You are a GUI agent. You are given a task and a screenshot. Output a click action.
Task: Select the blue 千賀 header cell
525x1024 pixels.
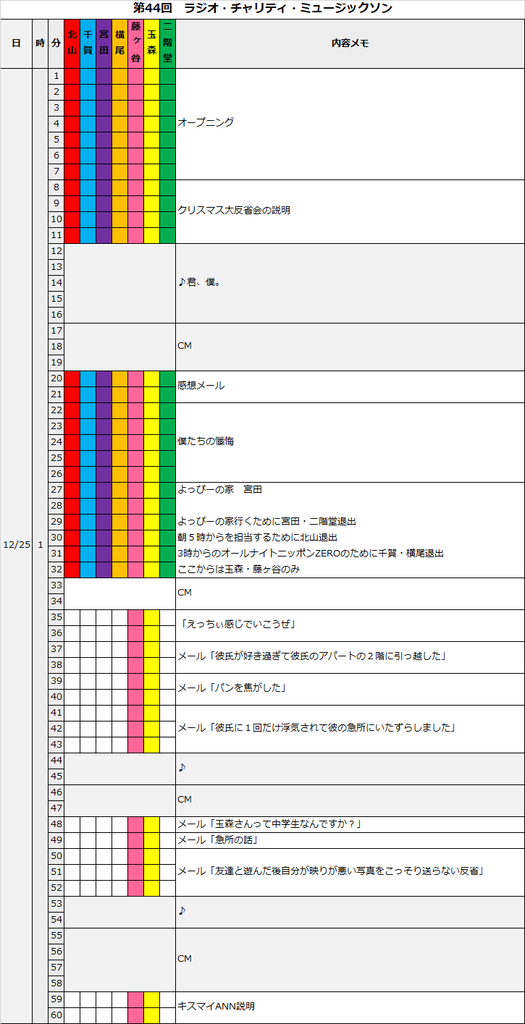(x=88, y=43)
